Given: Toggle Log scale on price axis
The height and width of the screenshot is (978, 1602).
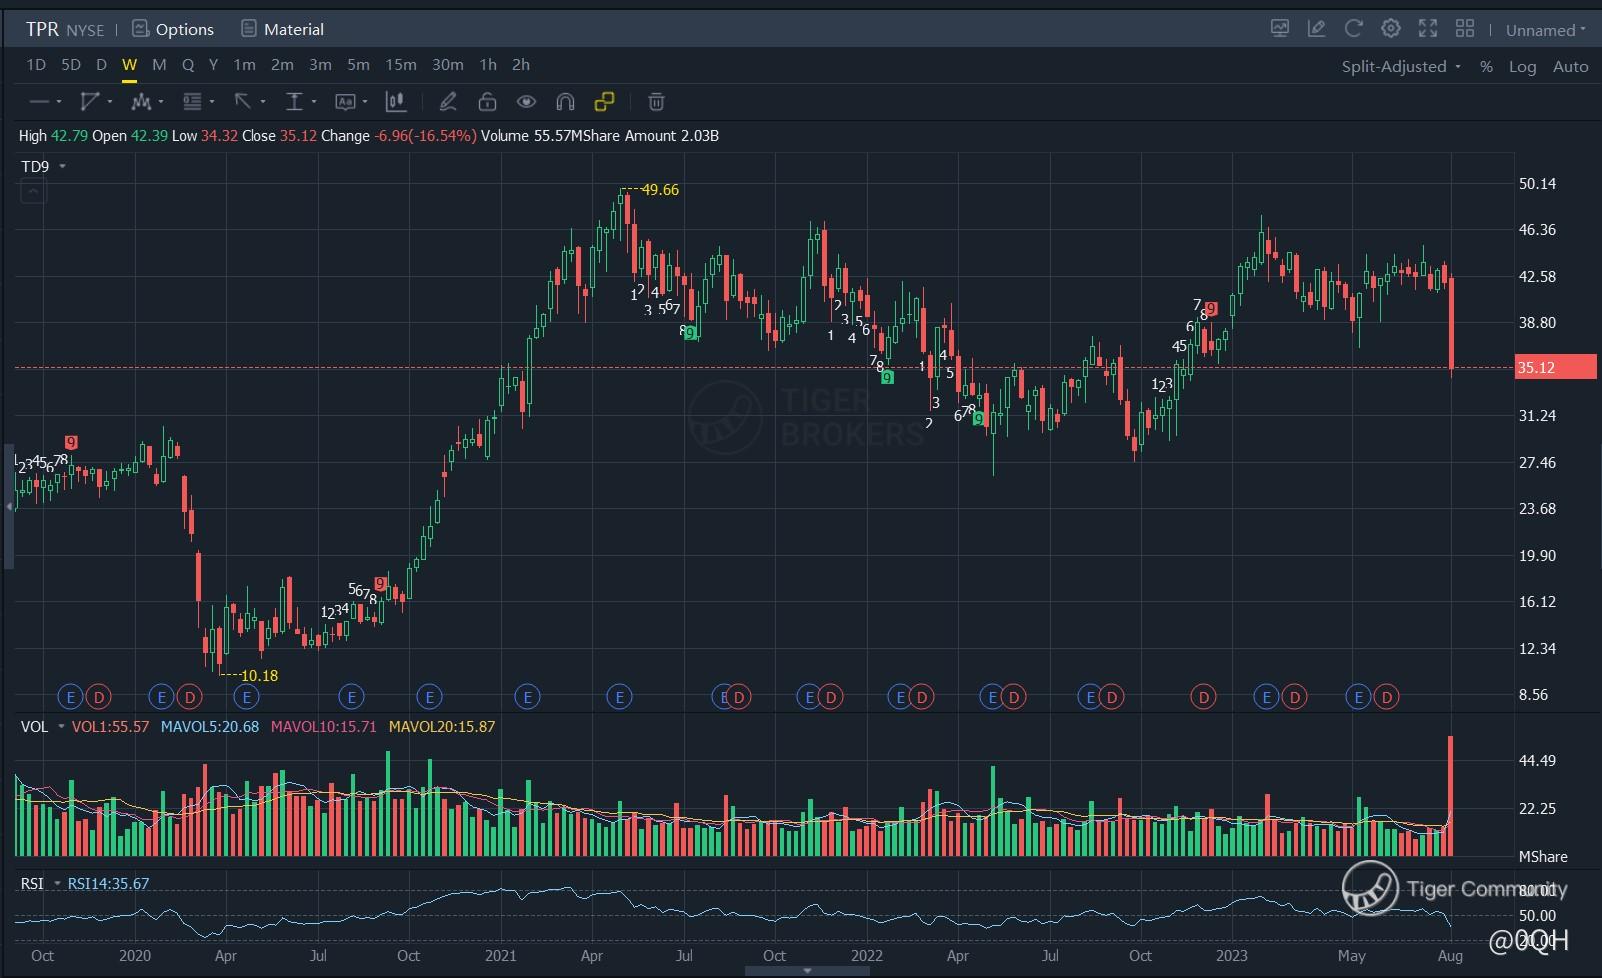Looking at the screenshot, I should 1522,66.
